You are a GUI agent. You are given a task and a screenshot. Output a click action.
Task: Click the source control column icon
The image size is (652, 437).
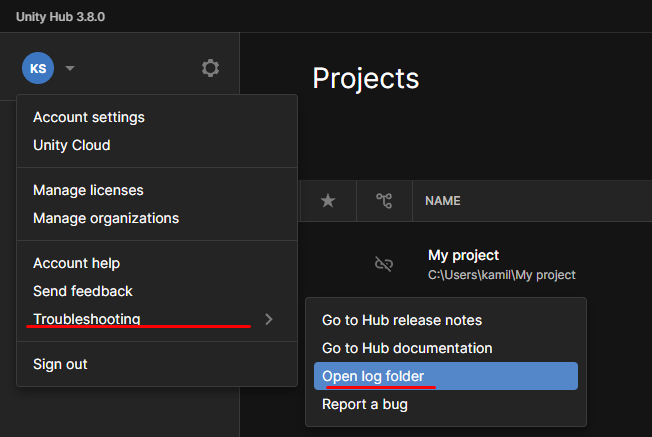(384, 201)
